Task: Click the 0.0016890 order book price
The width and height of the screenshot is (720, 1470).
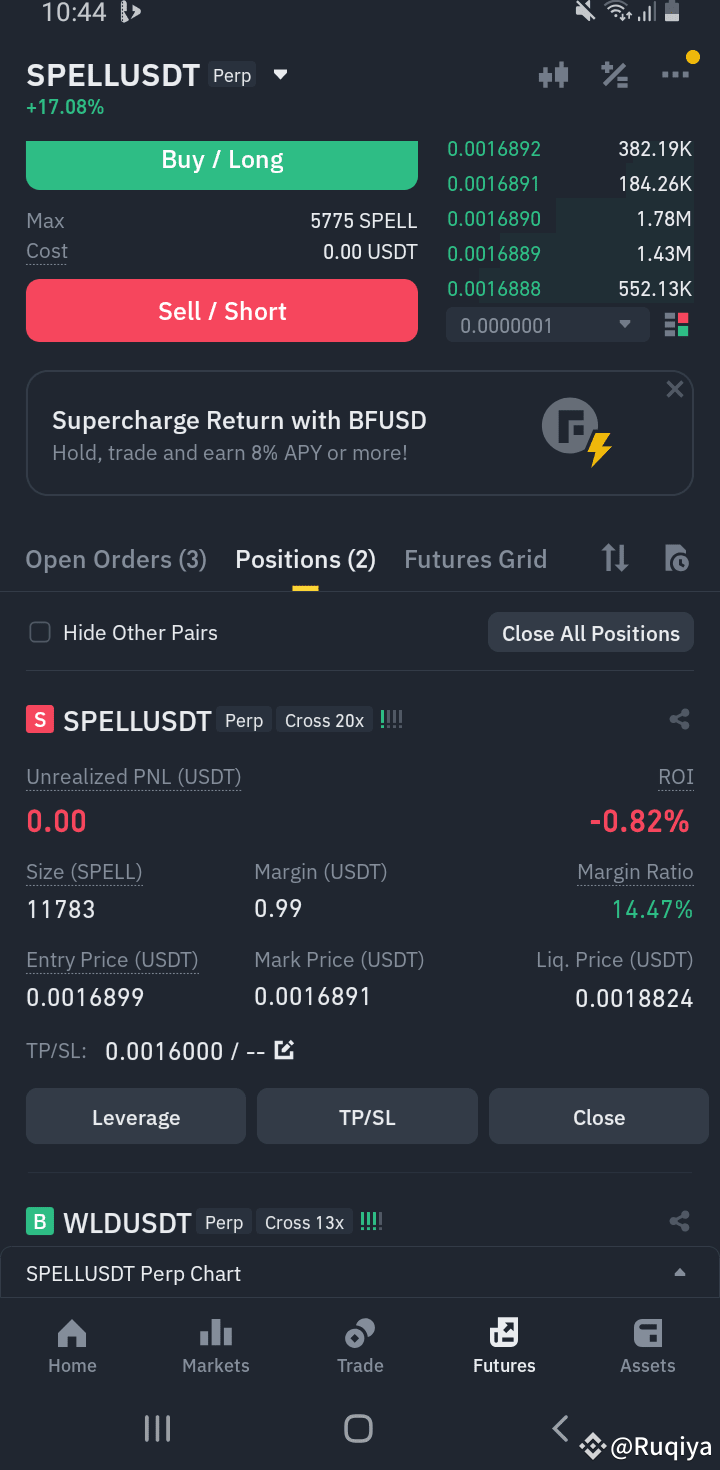Action: [x=494, y=219]
